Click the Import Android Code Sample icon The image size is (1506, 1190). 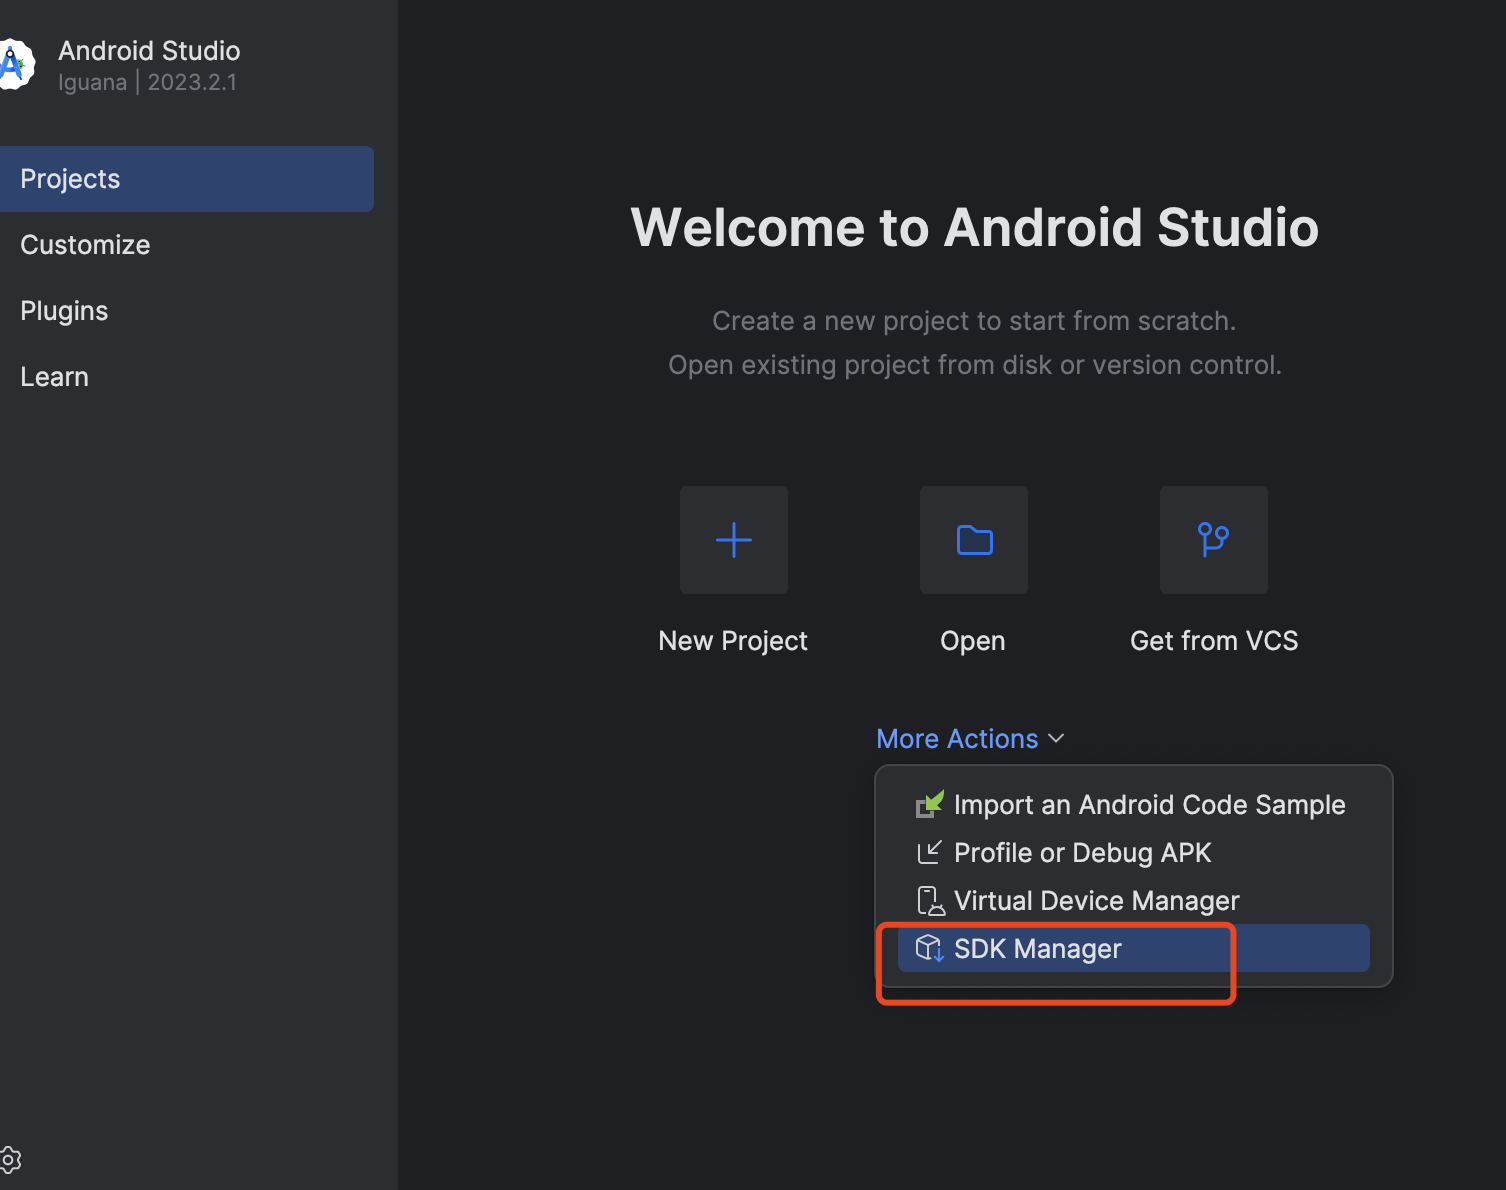tap(930, 804)
